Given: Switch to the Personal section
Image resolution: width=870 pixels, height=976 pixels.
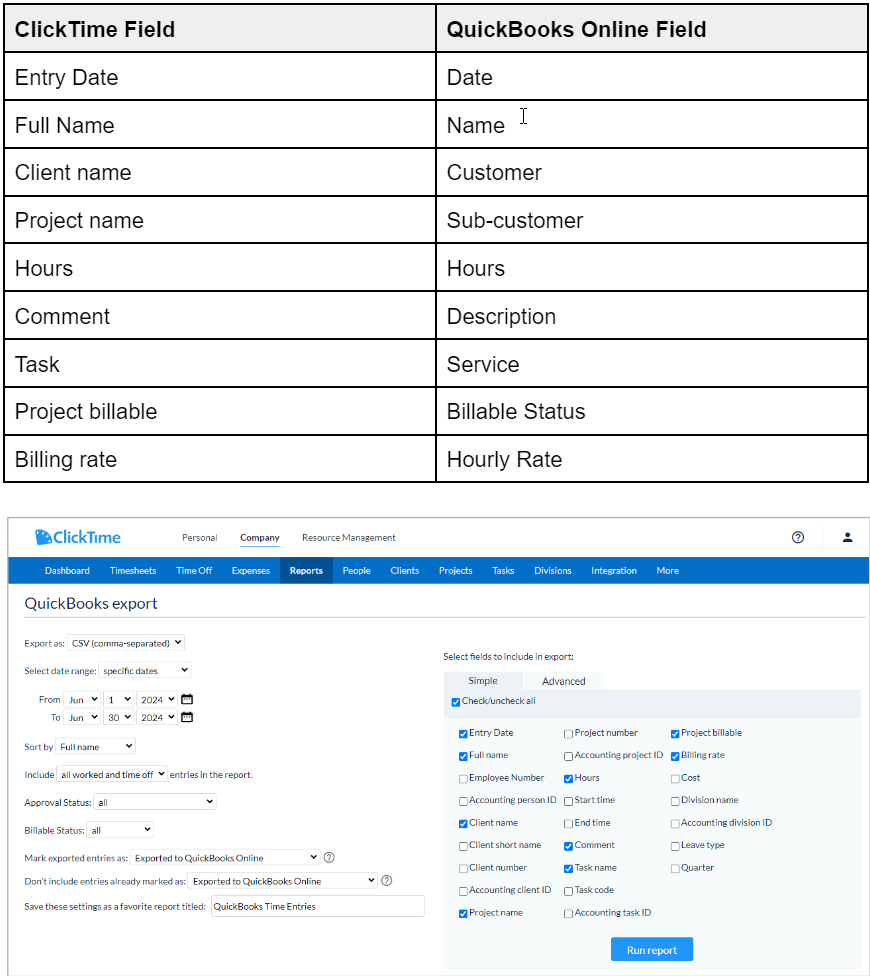Looking at the screenshot, I should tap(199, 537).
